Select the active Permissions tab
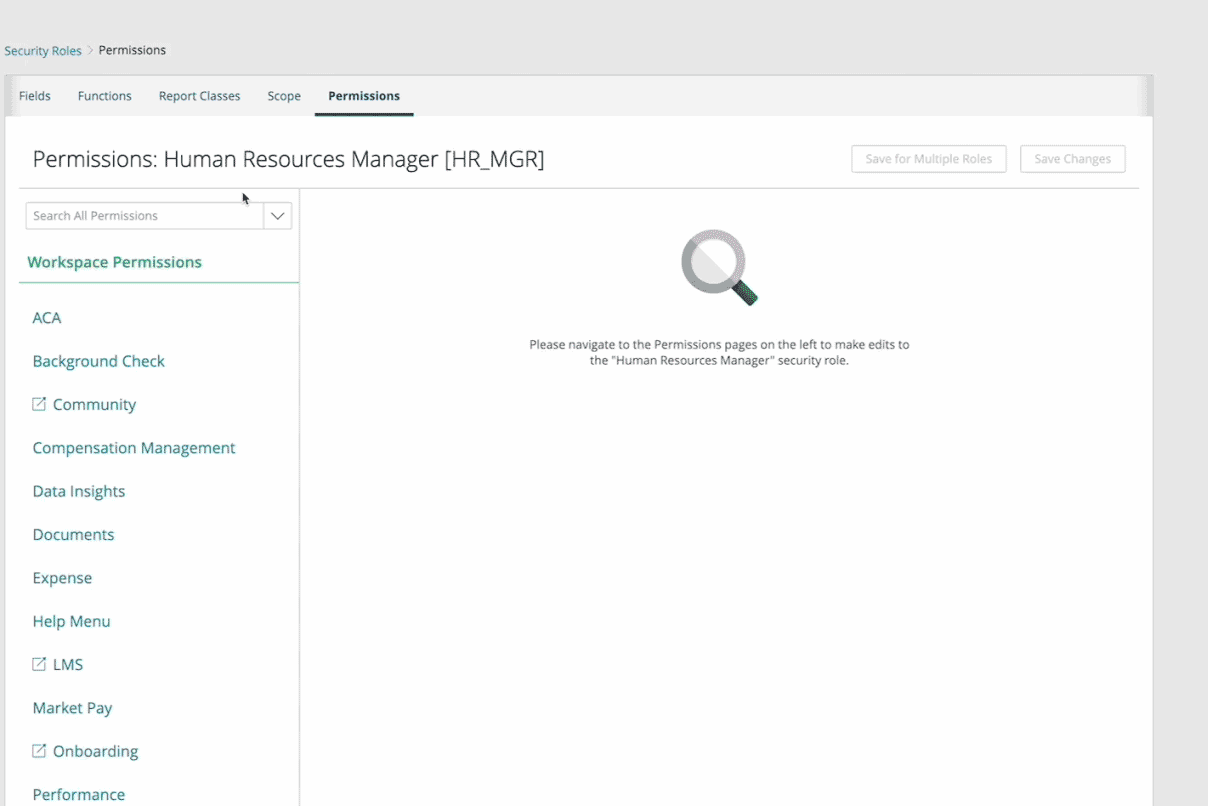Viewport: 1208px width, 806px height. pyautogui.click(x=364, y=96)
